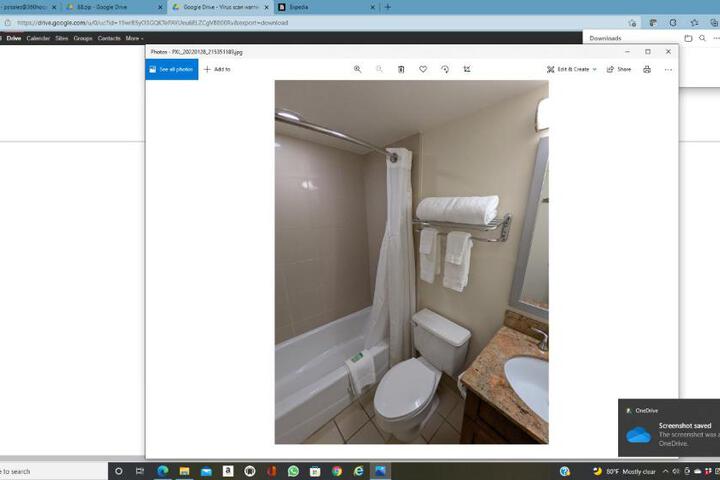Zoom in on the photo
Image resolution: width=720 pixels, height=480 pixels.
click(357, 69)
